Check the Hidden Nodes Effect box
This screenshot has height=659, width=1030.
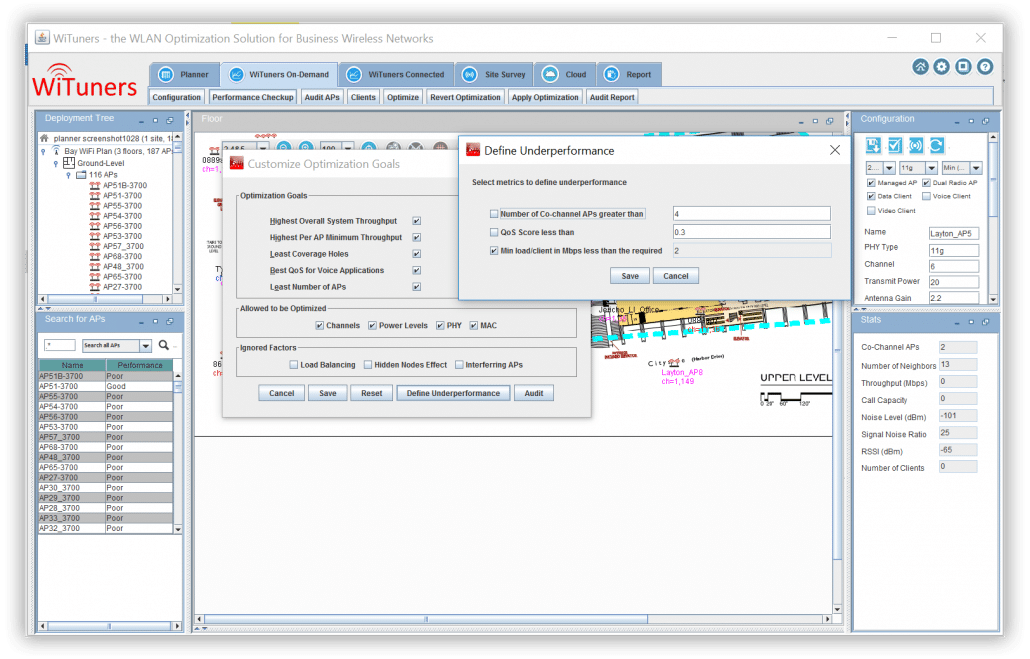tap(368, 365)
